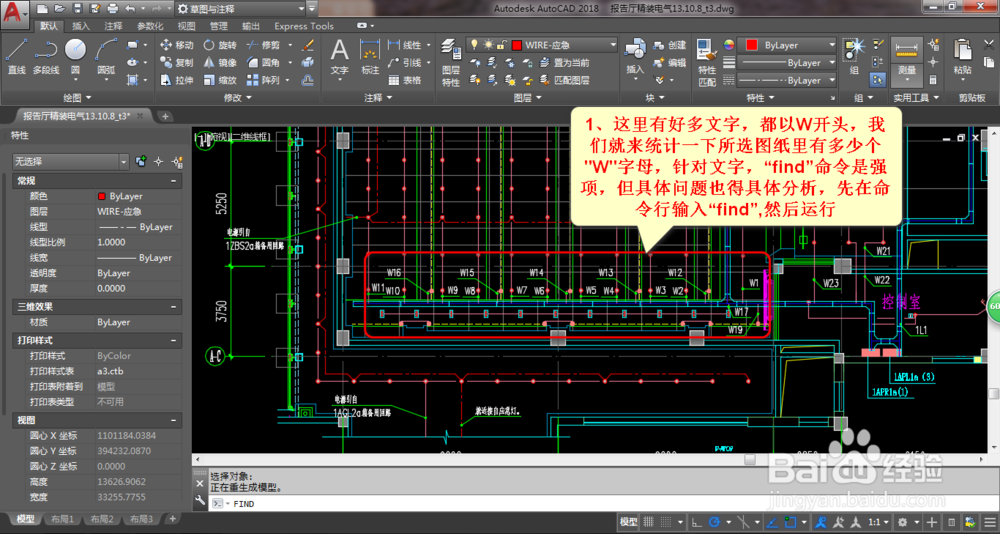Click the Erase tool icon
The image size is (1000, 534).
308,45
